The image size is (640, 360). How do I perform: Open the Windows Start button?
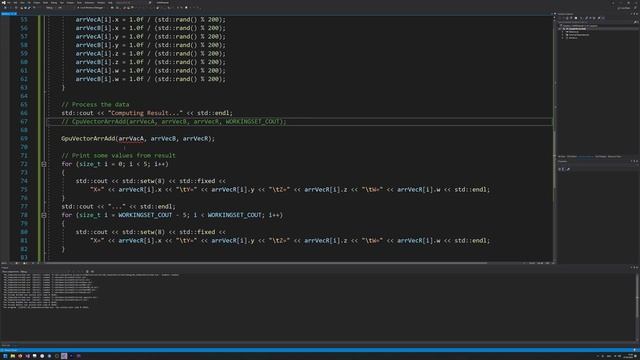point(5,356)
